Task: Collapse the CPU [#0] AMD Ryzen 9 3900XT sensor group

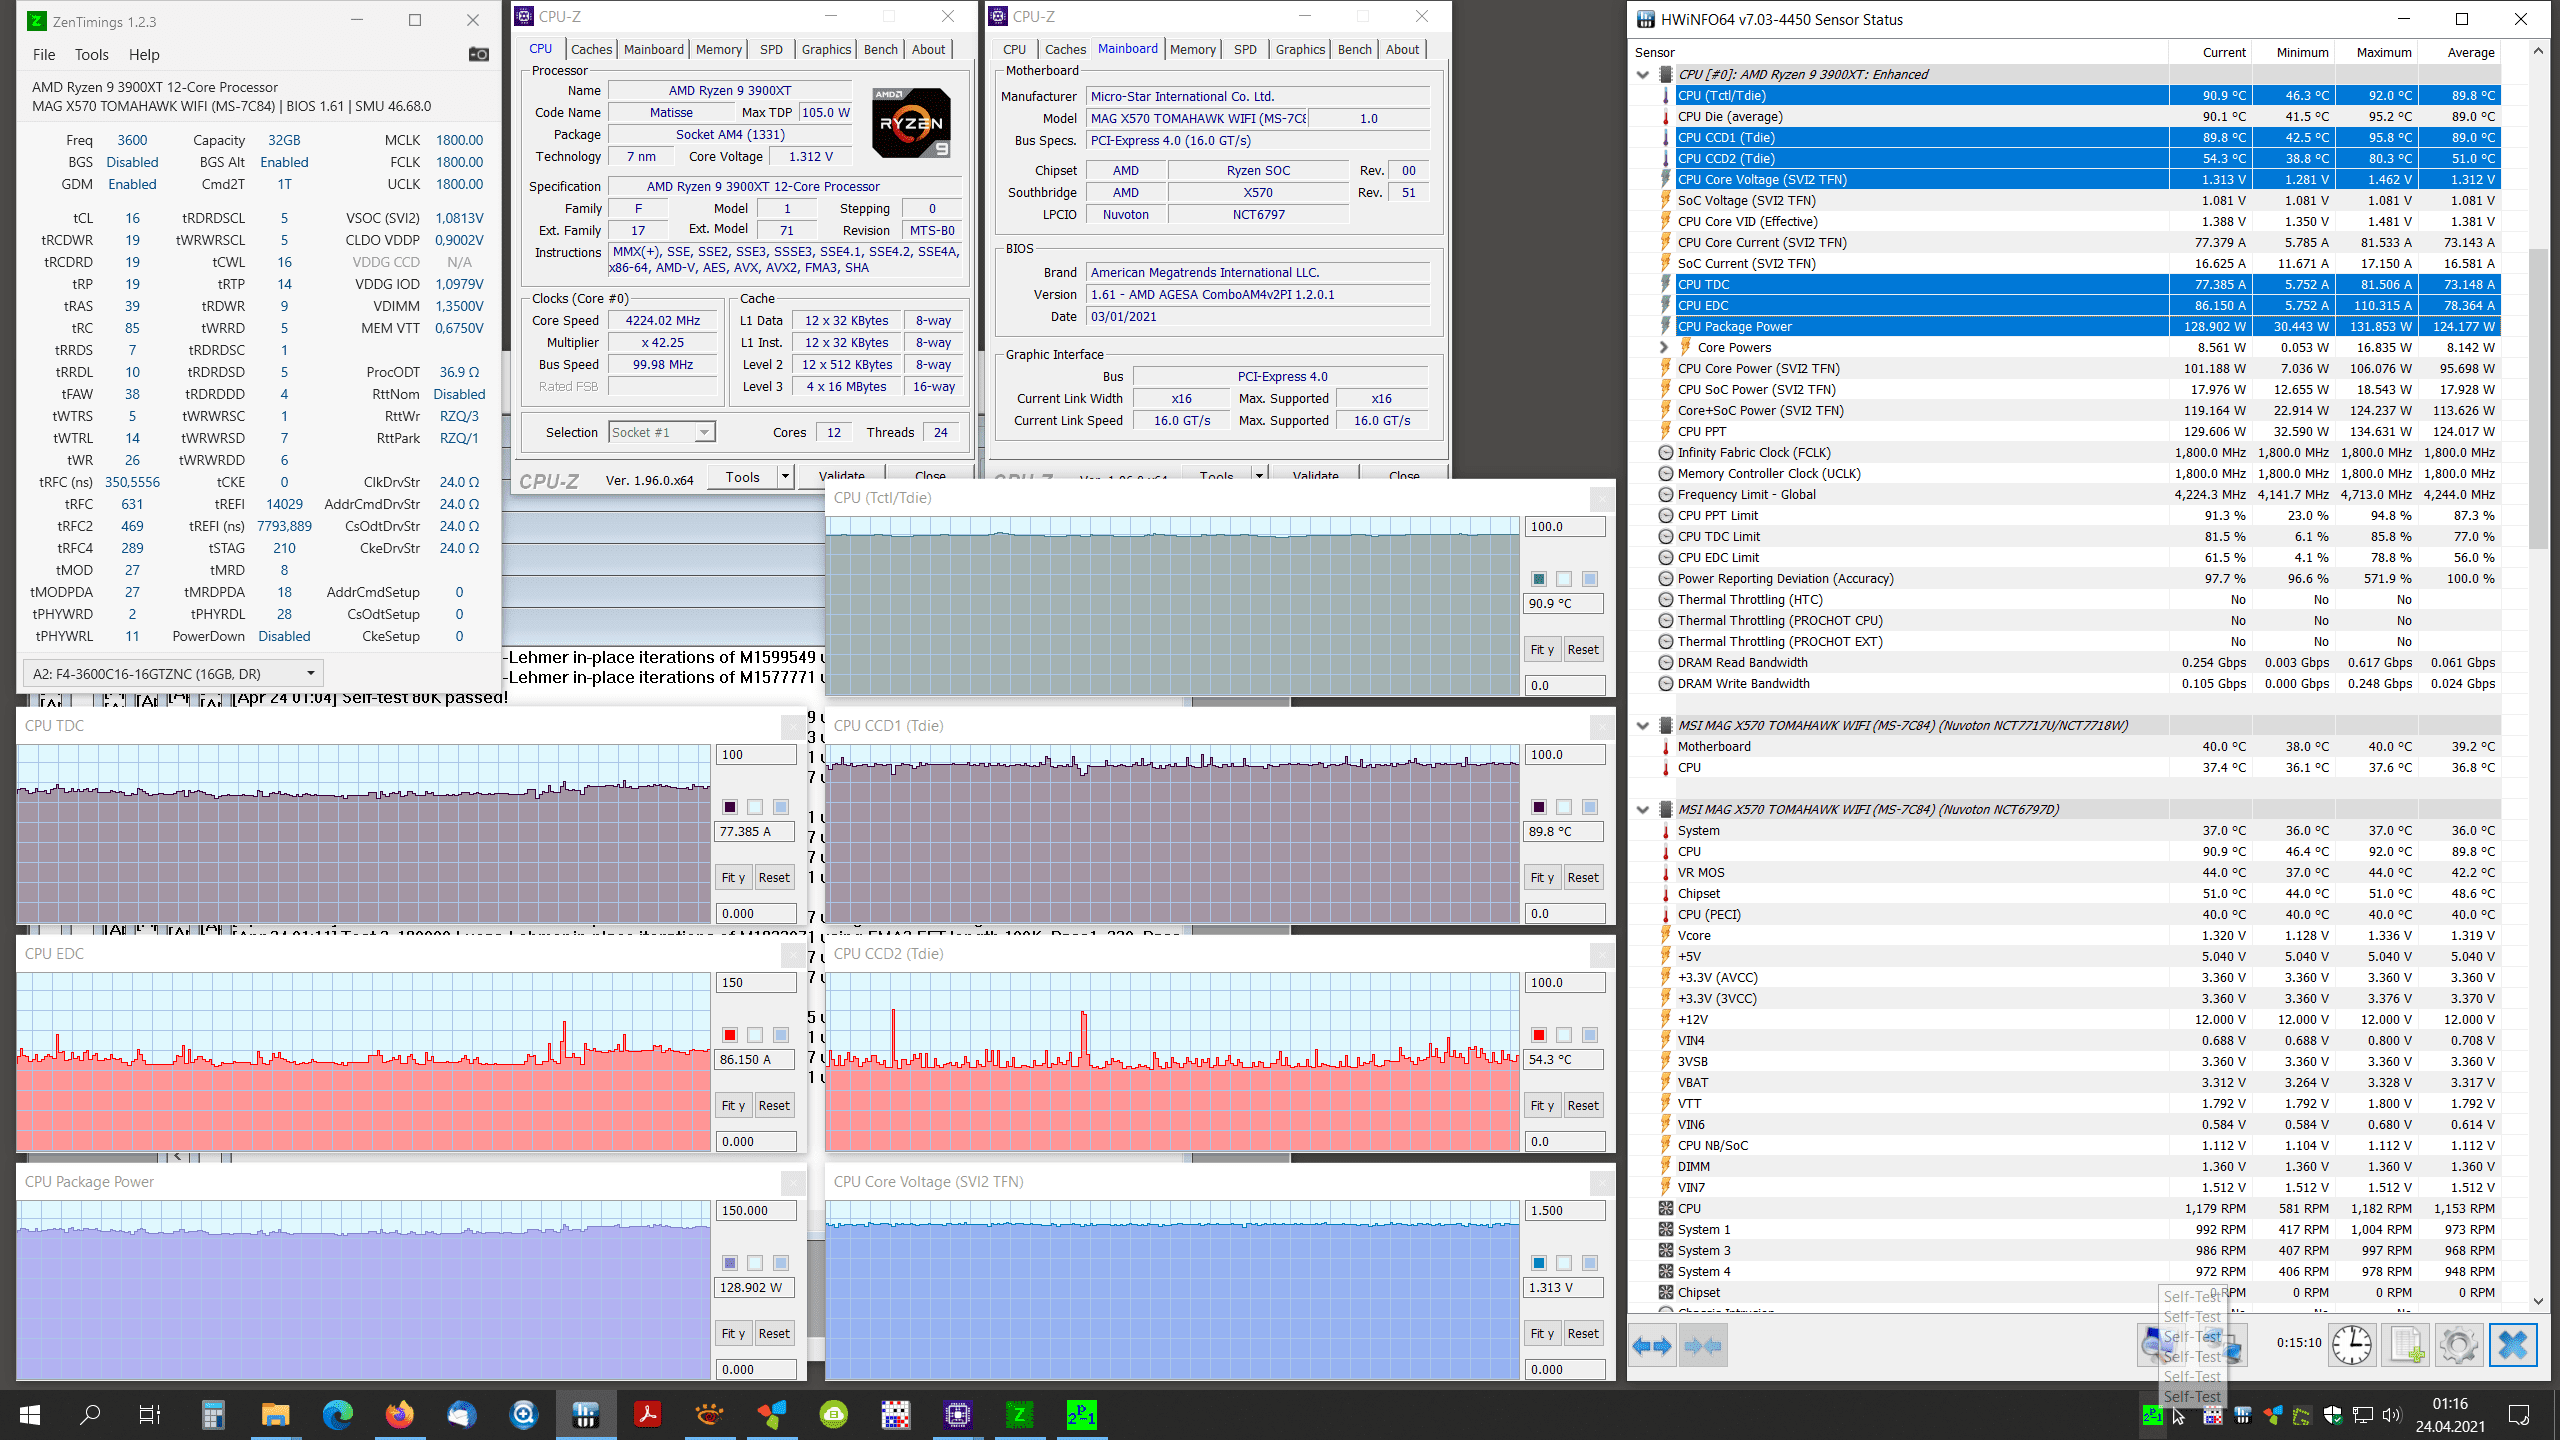Action: (x=1643, y=74)
